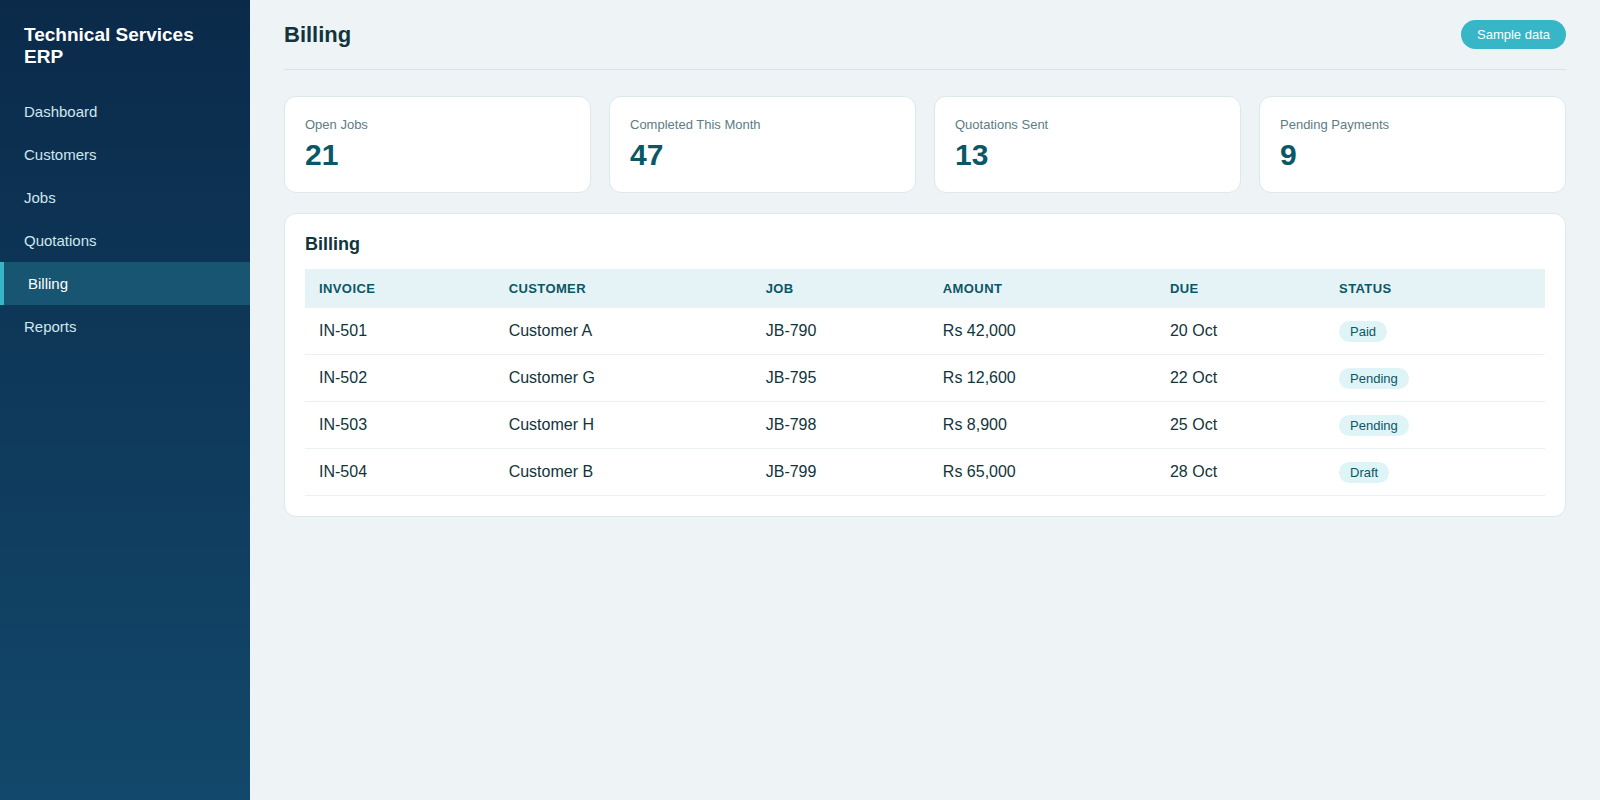Select Customer B in the table
Viewport: 1600px width, 800px height.
coord(551,472)
